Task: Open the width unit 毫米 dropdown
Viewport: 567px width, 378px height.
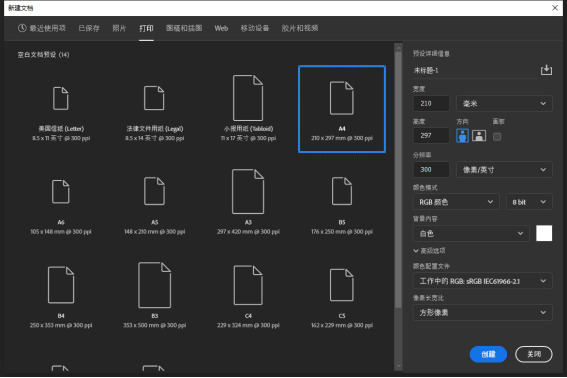Action: click(504, 103)
